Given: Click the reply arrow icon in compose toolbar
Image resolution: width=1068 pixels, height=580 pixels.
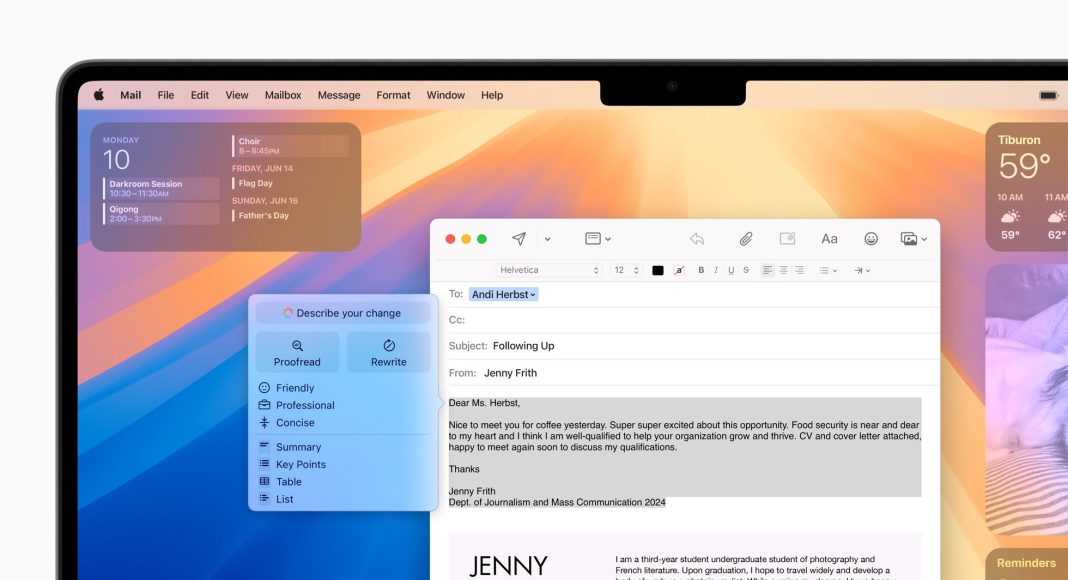Looking at the screenshot, I should click(x=697, y=239).
